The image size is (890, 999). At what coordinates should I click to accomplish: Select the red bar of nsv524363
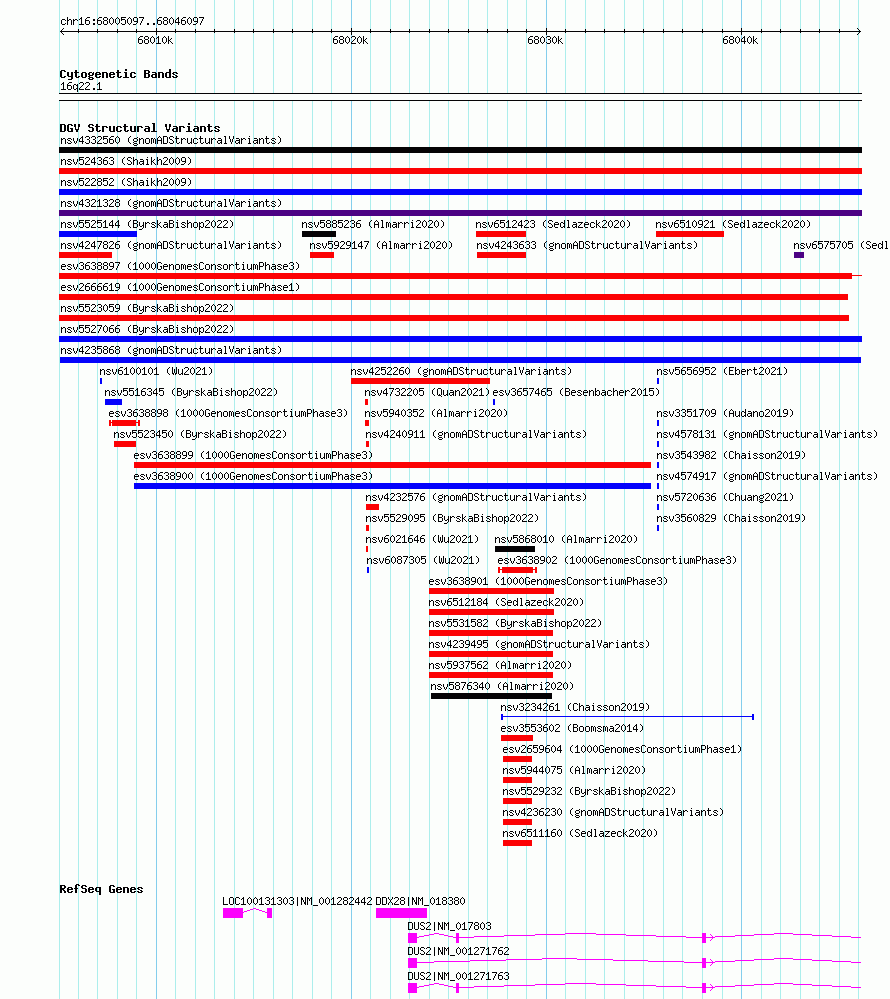[x=461, y=171]
